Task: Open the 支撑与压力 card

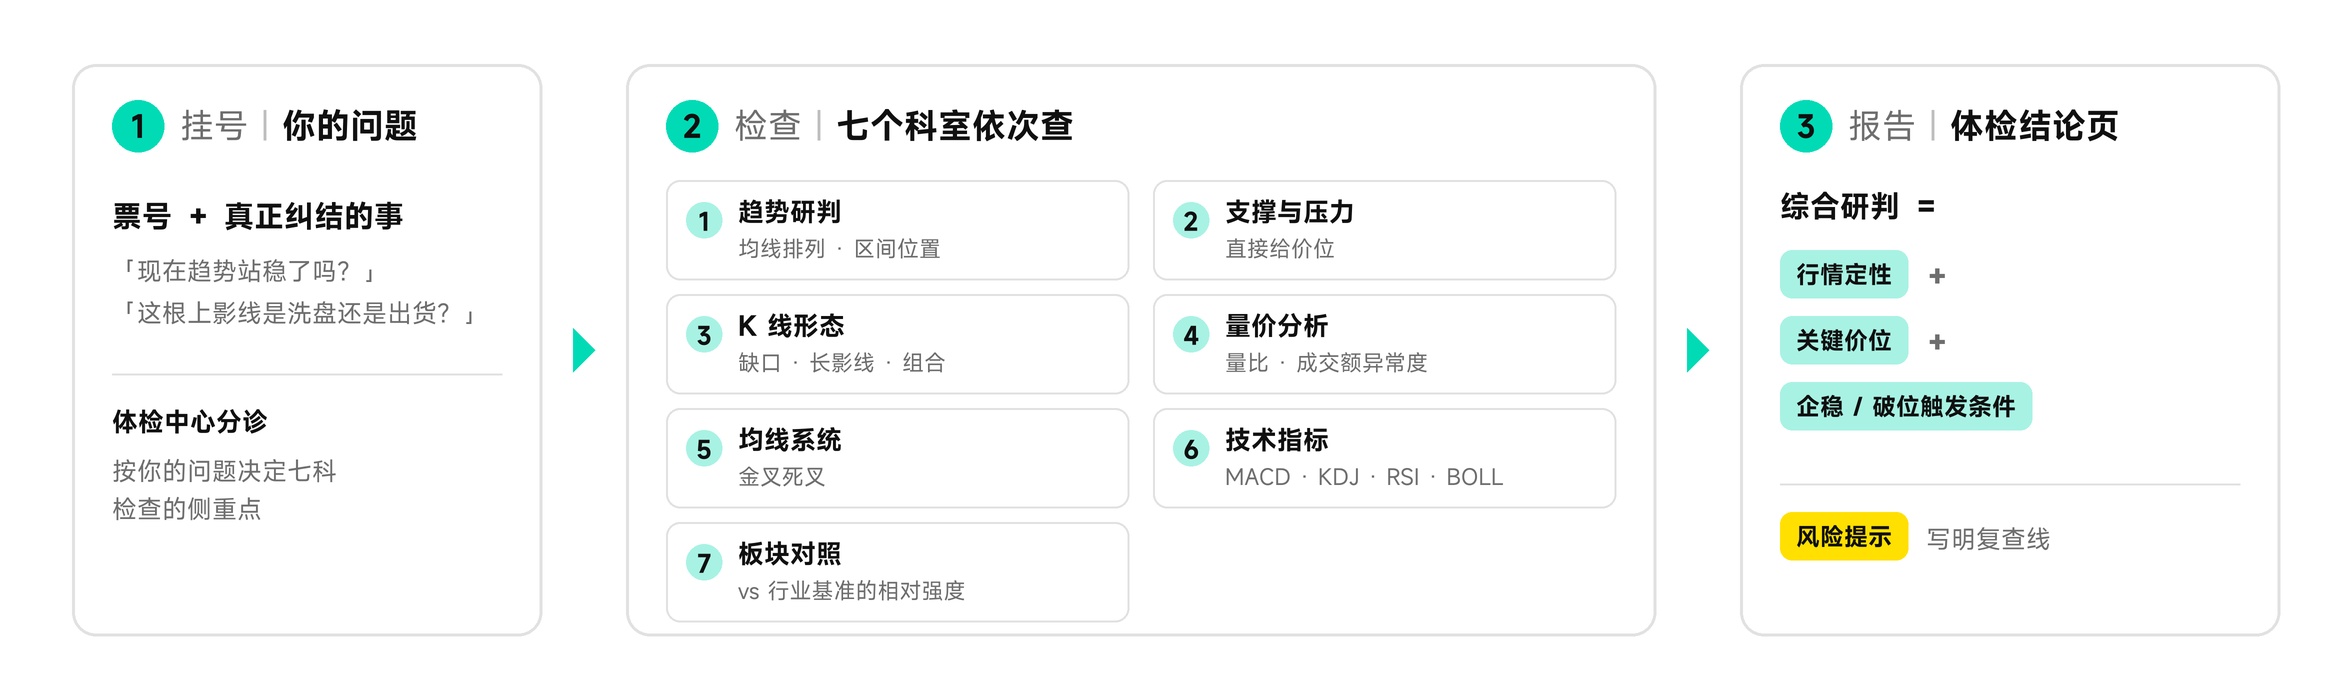Action: click(1384, 230)
